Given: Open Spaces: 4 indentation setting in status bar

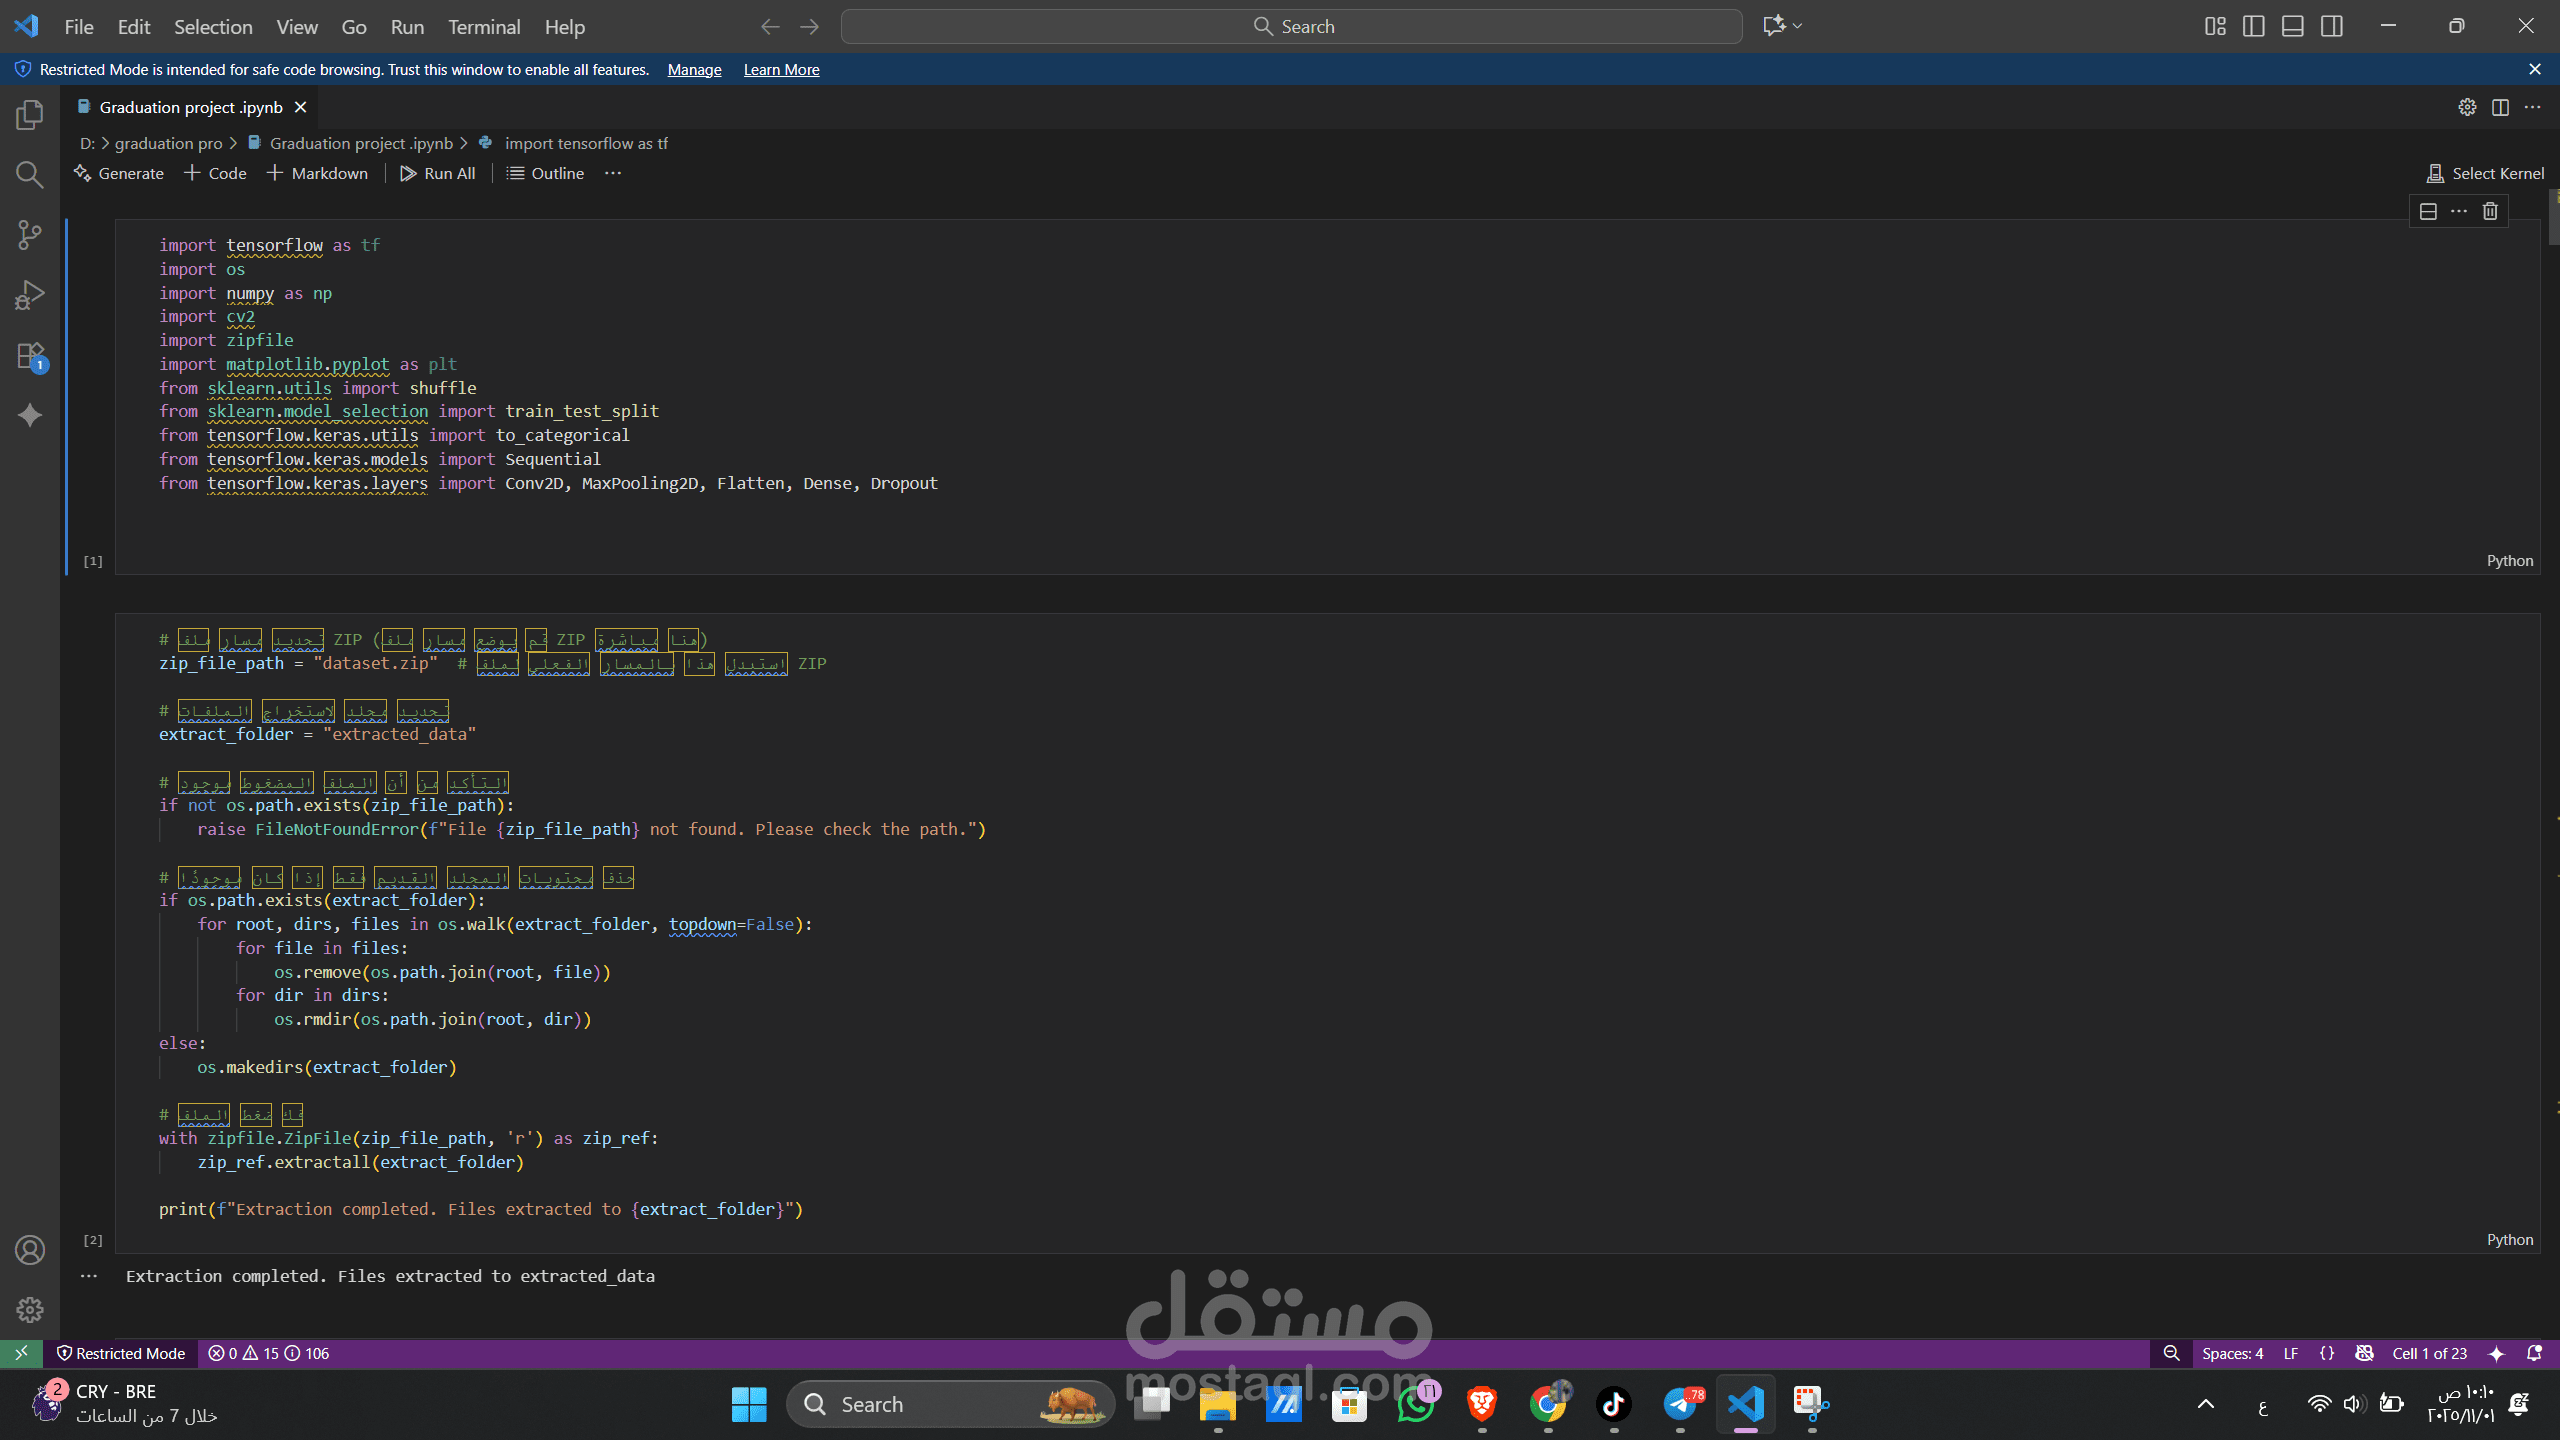Looking at the screenshot, I should (x=2232, y=1353).
